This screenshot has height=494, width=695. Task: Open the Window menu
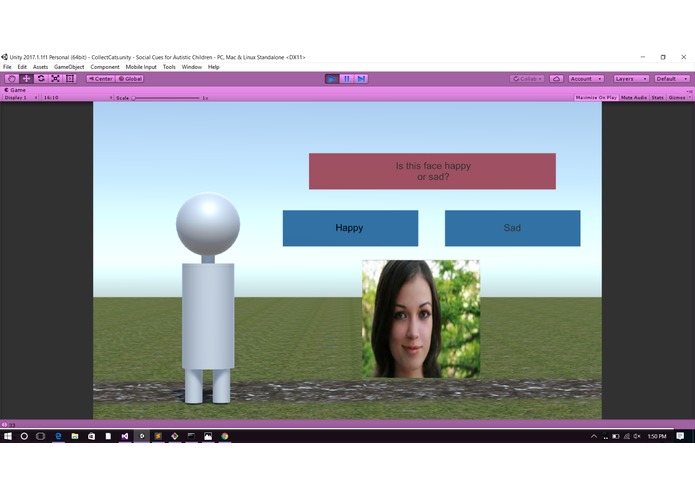[191, 67]
